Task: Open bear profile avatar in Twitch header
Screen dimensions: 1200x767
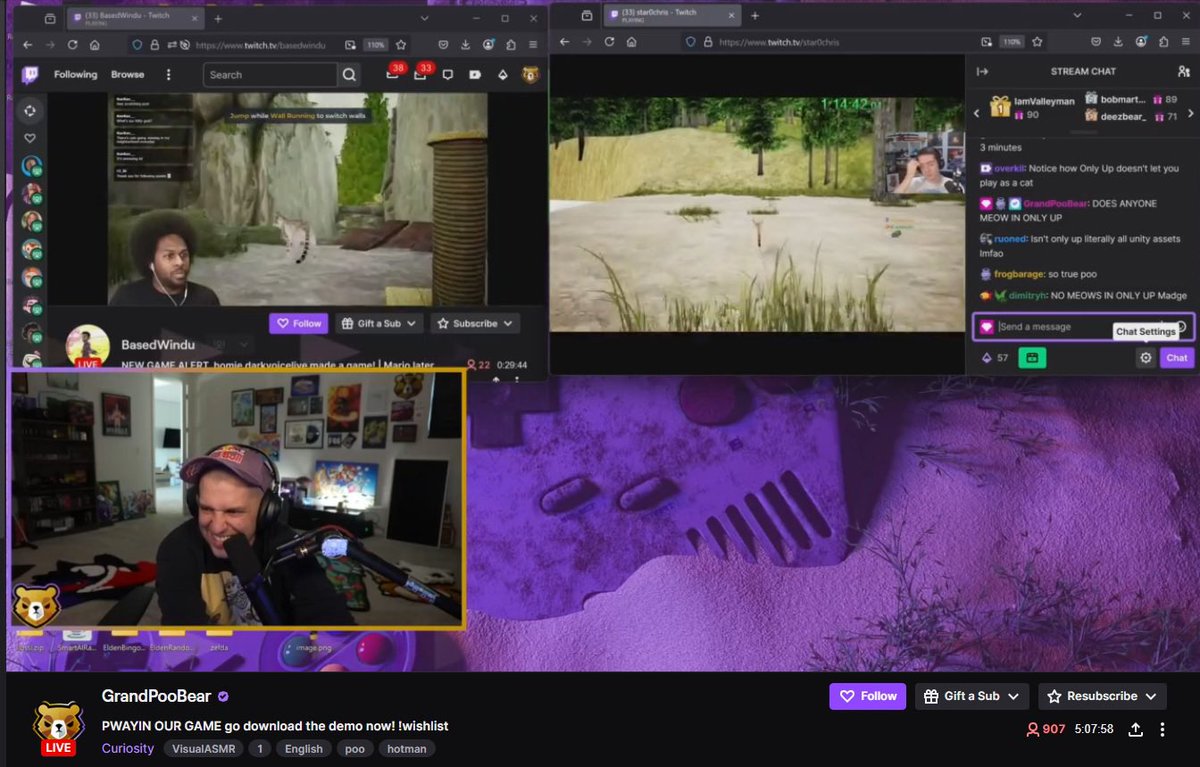Action: [x=530, y=74]
